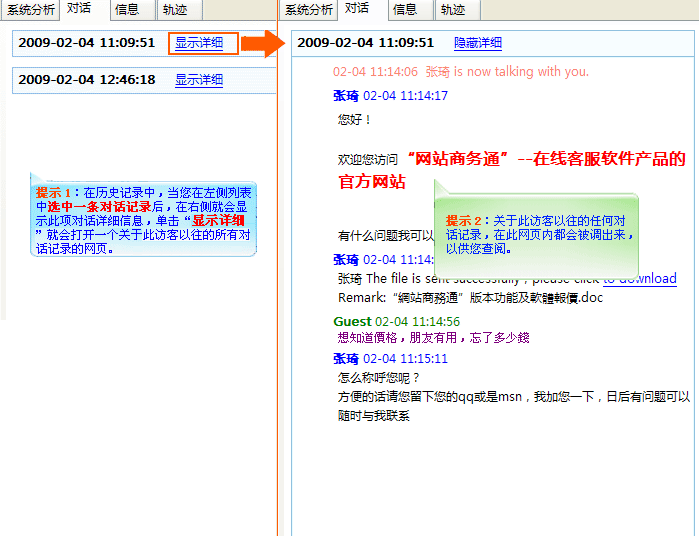Open the 系统分析 tab in right panel
Screen dimensions: 699x536
pyautogui.click(x=309, y=10)
